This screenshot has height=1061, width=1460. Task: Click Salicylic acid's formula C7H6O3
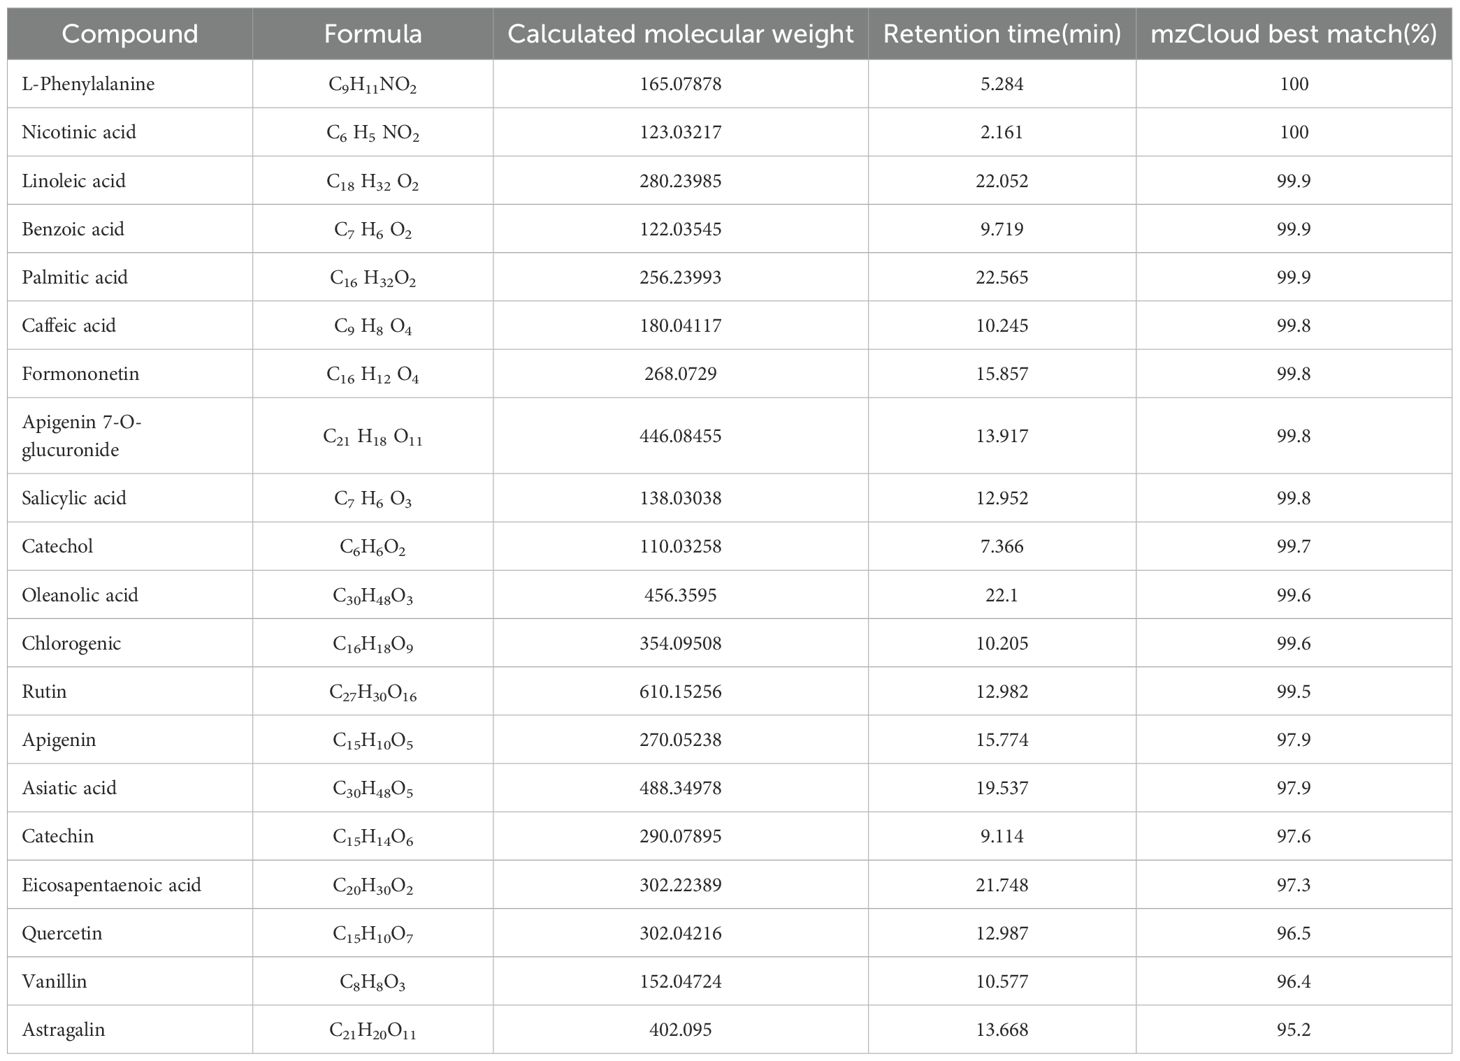tap(372, 498)
